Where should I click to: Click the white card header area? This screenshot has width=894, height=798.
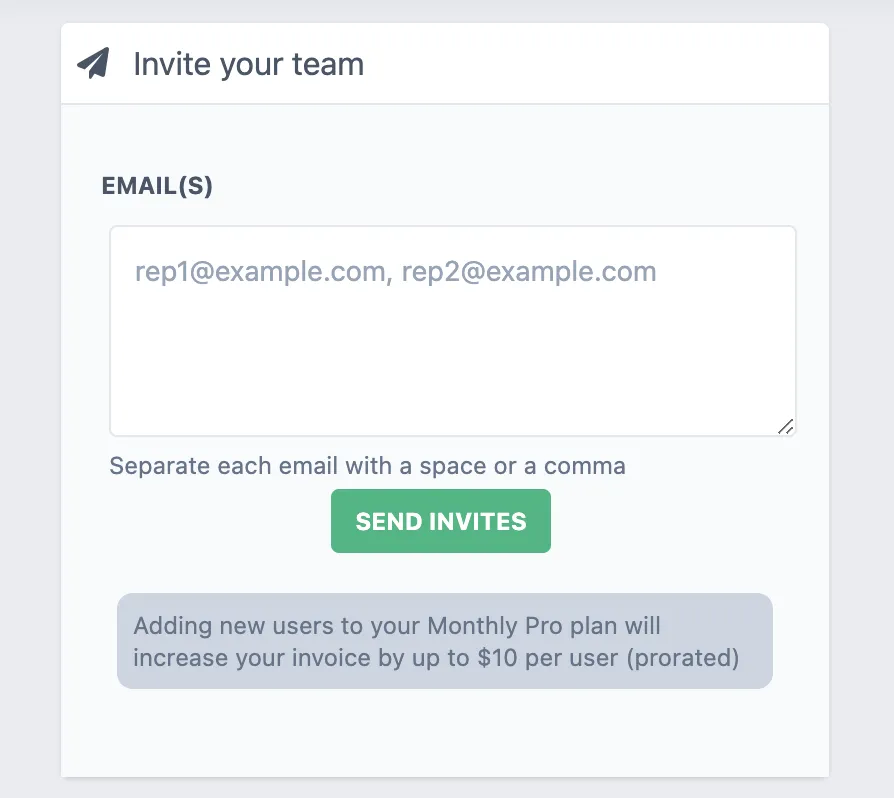600,62
